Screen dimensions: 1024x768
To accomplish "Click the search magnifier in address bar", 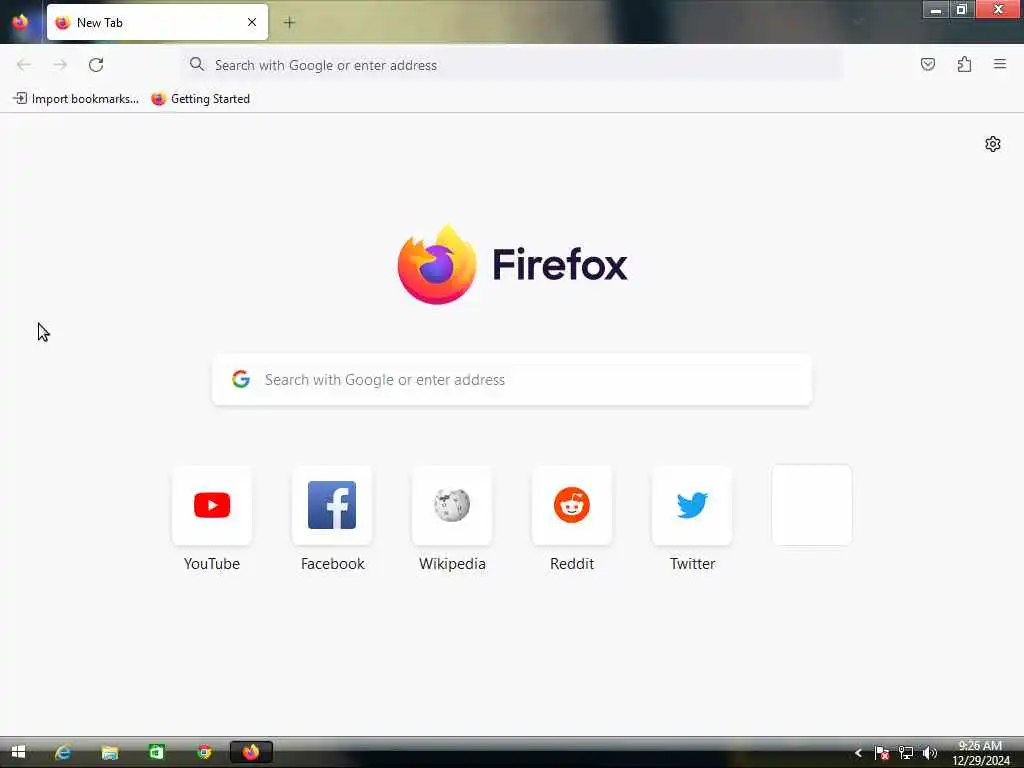I will 197,64.
